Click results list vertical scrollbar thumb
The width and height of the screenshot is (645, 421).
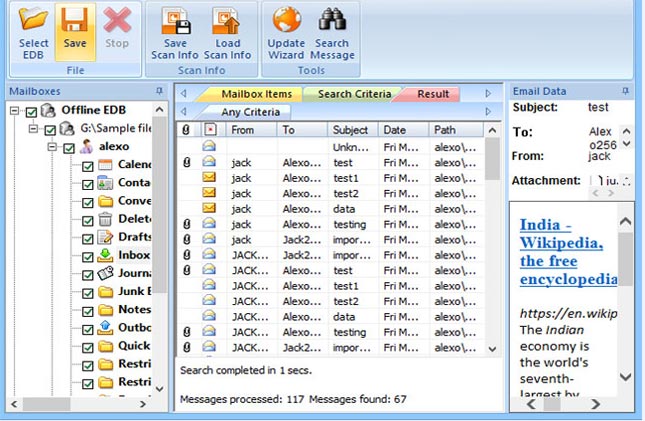(492, 159)
